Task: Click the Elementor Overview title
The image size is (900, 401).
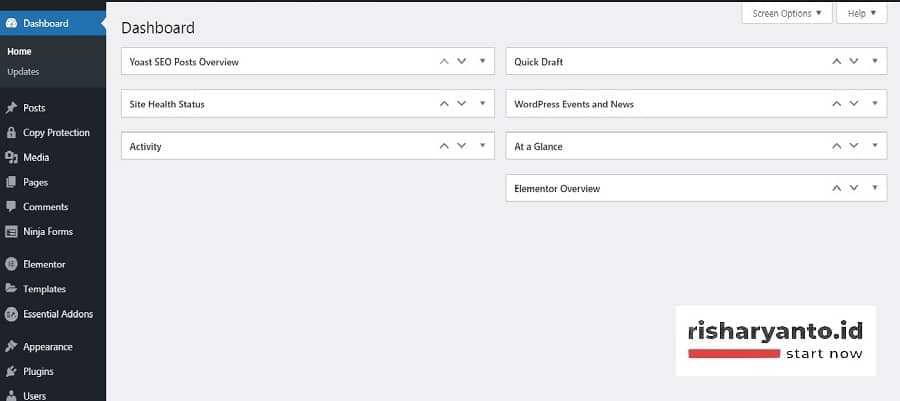Action: pyautogui.click(x=557, y=189)
